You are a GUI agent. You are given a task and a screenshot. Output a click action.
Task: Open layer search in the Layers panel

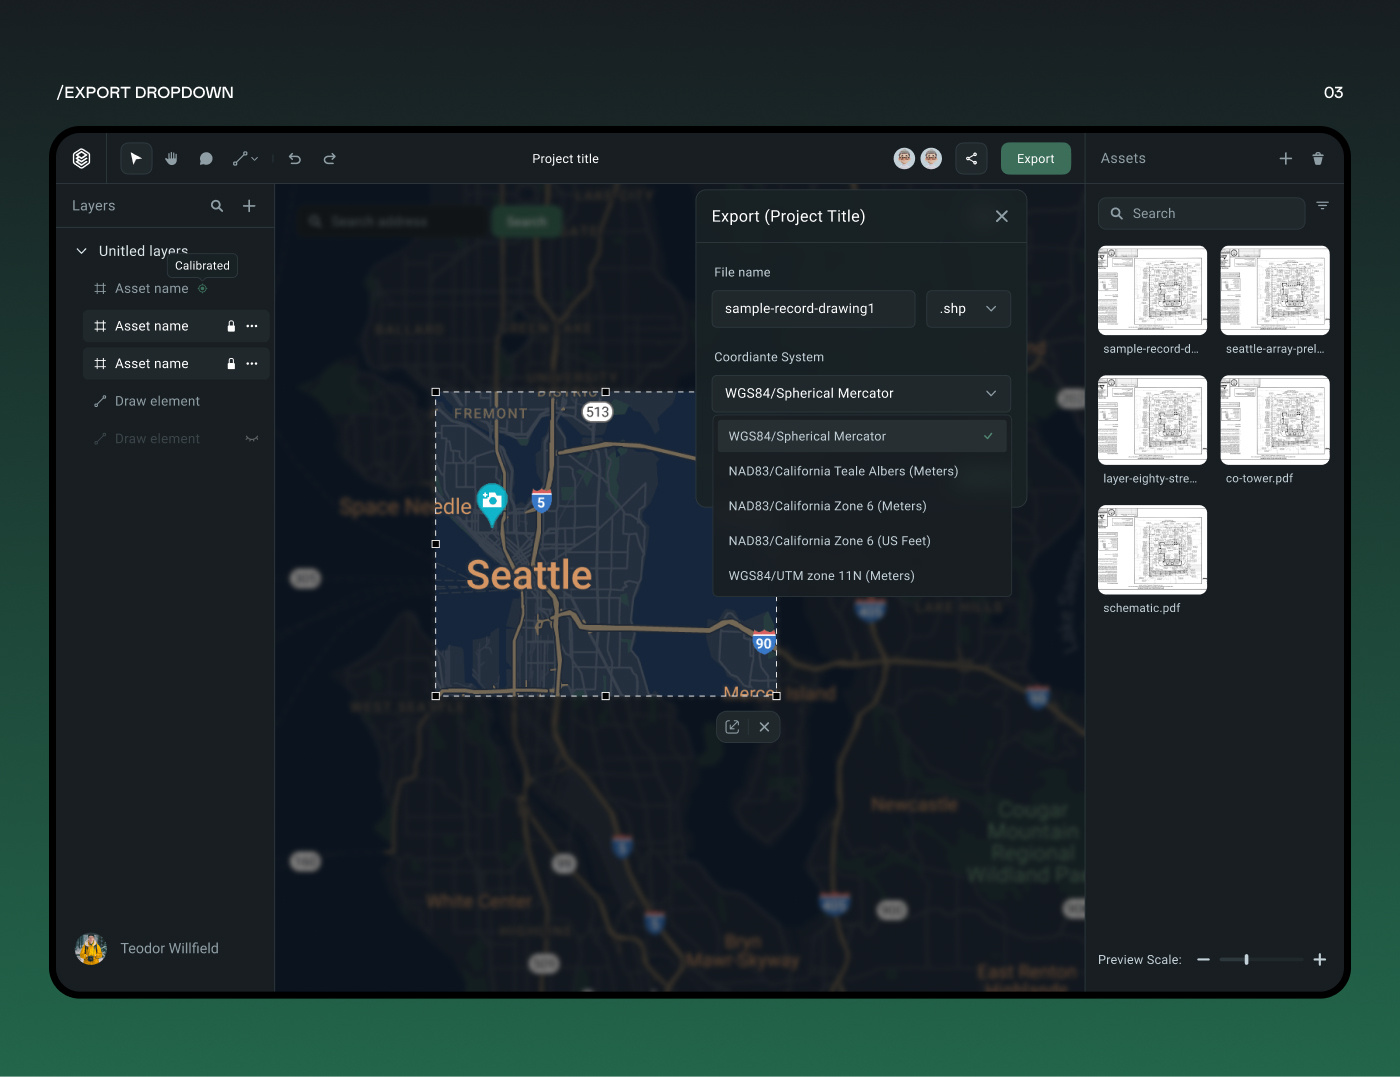216,206
